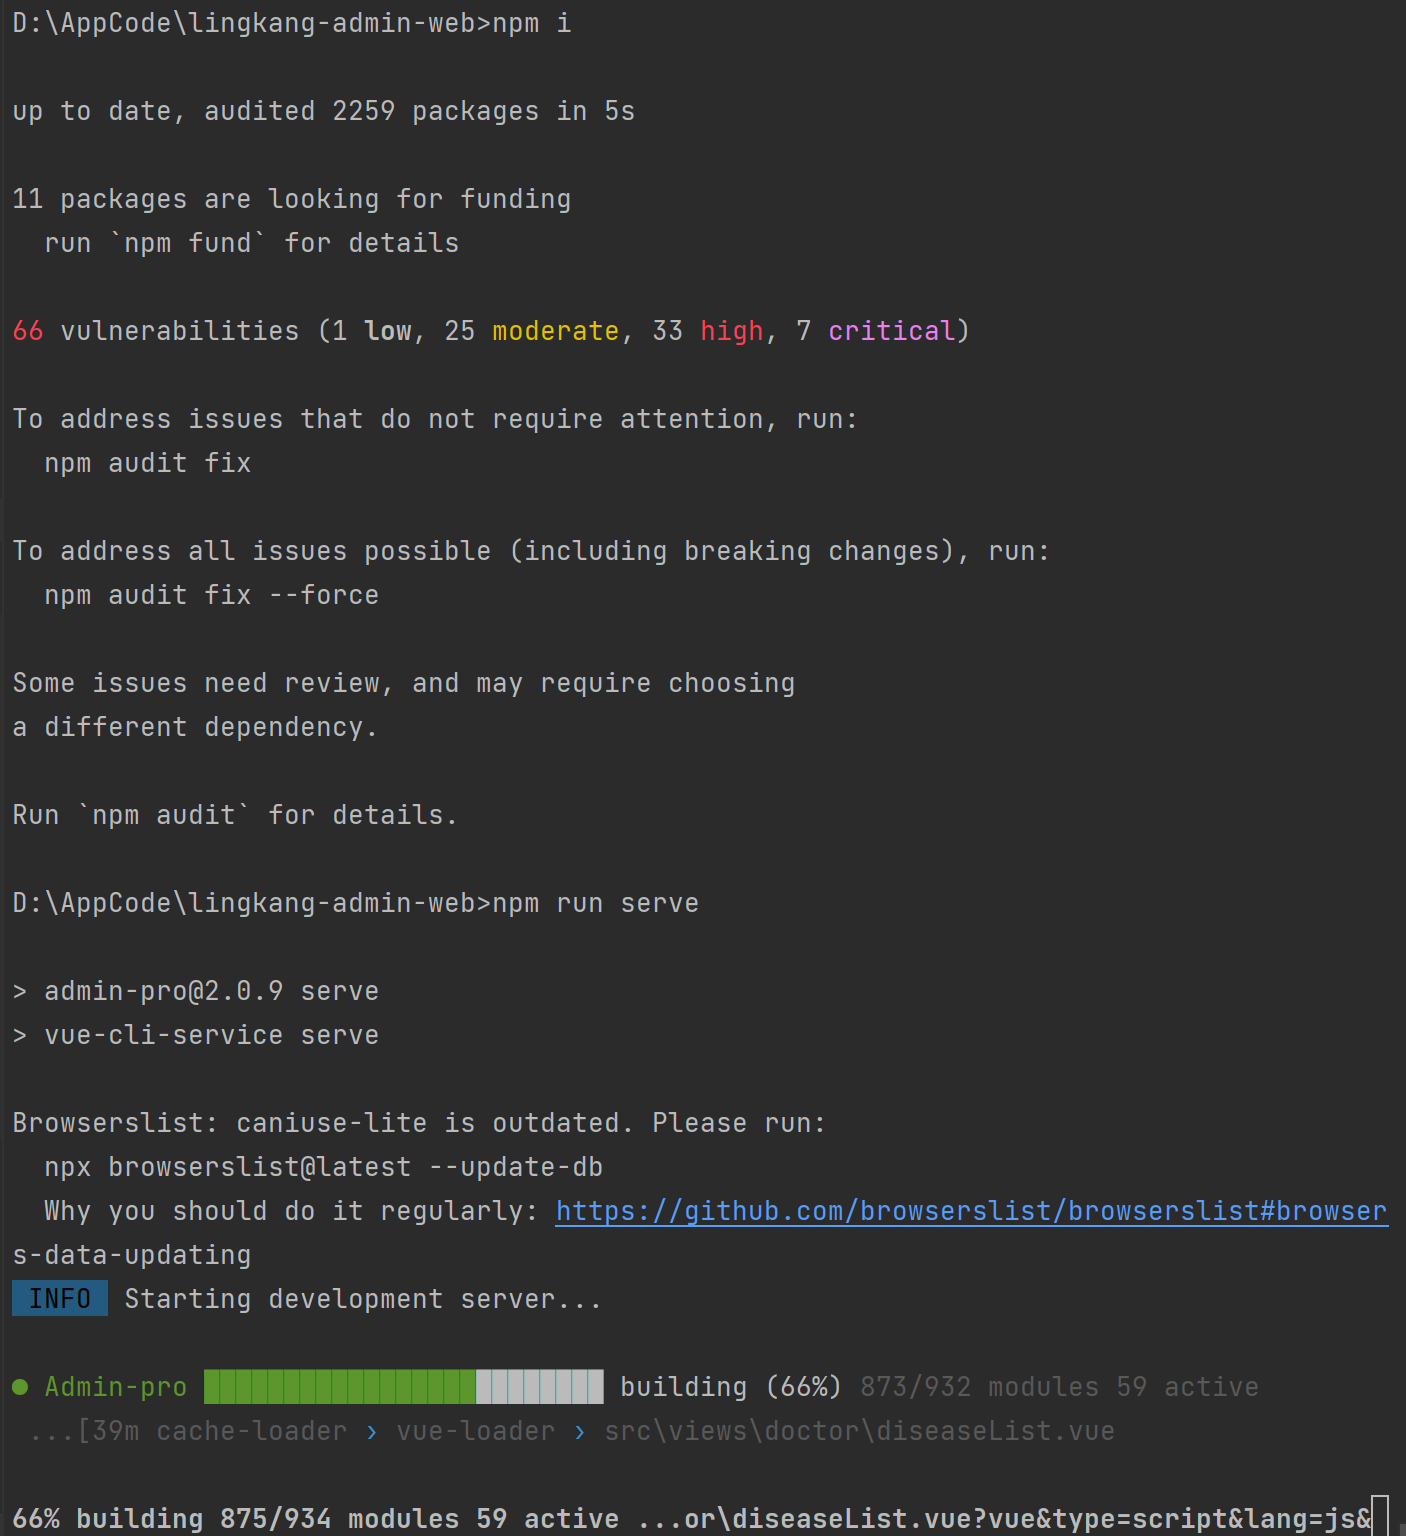Click the first chevron after cache-loader

[x=372, y=1432]
